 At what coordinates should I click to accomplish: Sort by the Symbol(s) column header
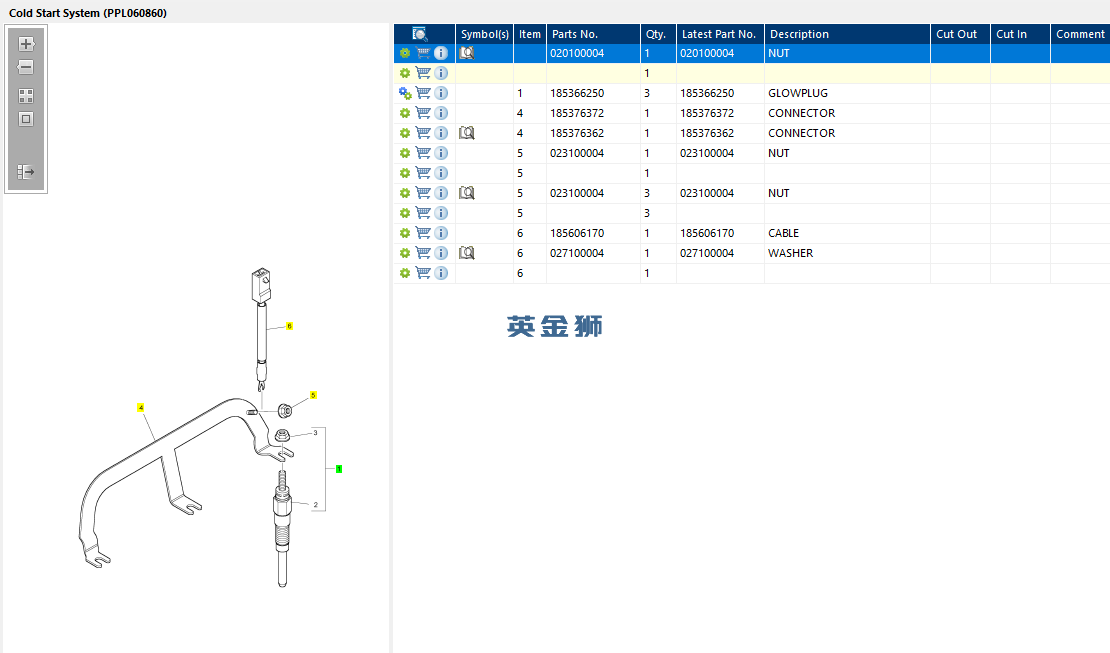[484, 34]
